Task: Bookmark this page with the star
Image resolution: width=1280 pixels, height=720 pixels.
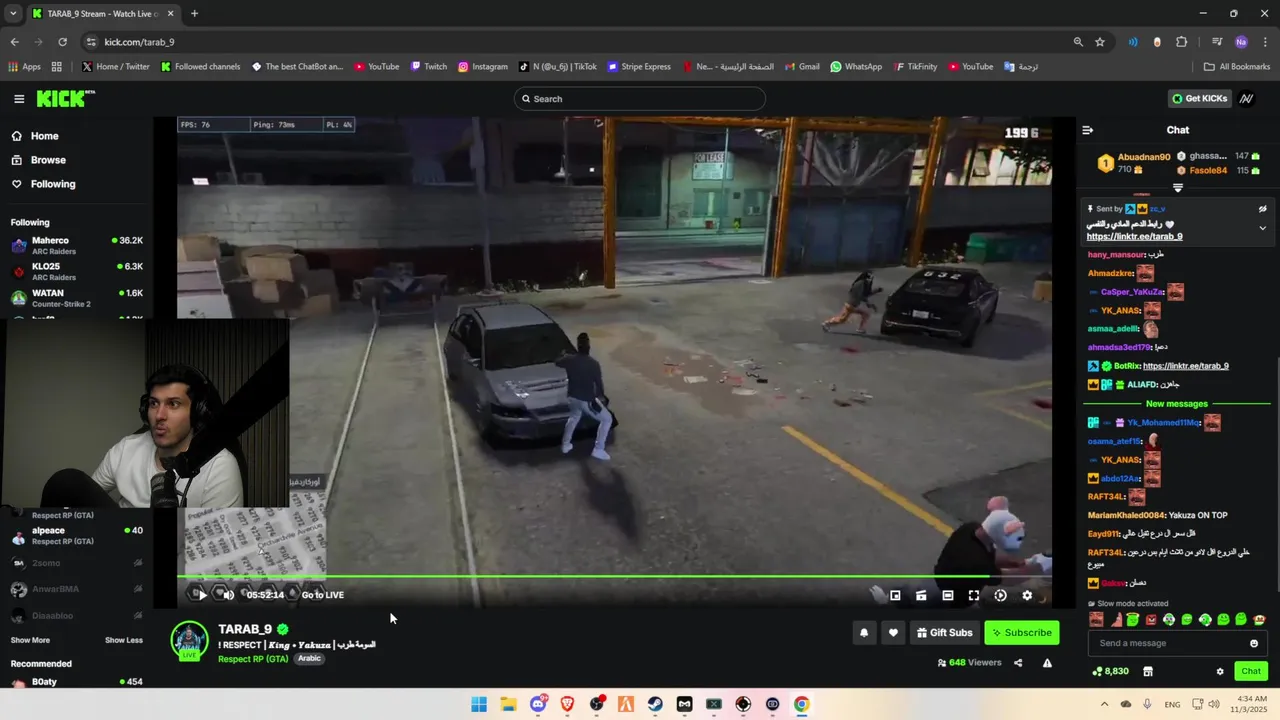Action: [1100, 42]
